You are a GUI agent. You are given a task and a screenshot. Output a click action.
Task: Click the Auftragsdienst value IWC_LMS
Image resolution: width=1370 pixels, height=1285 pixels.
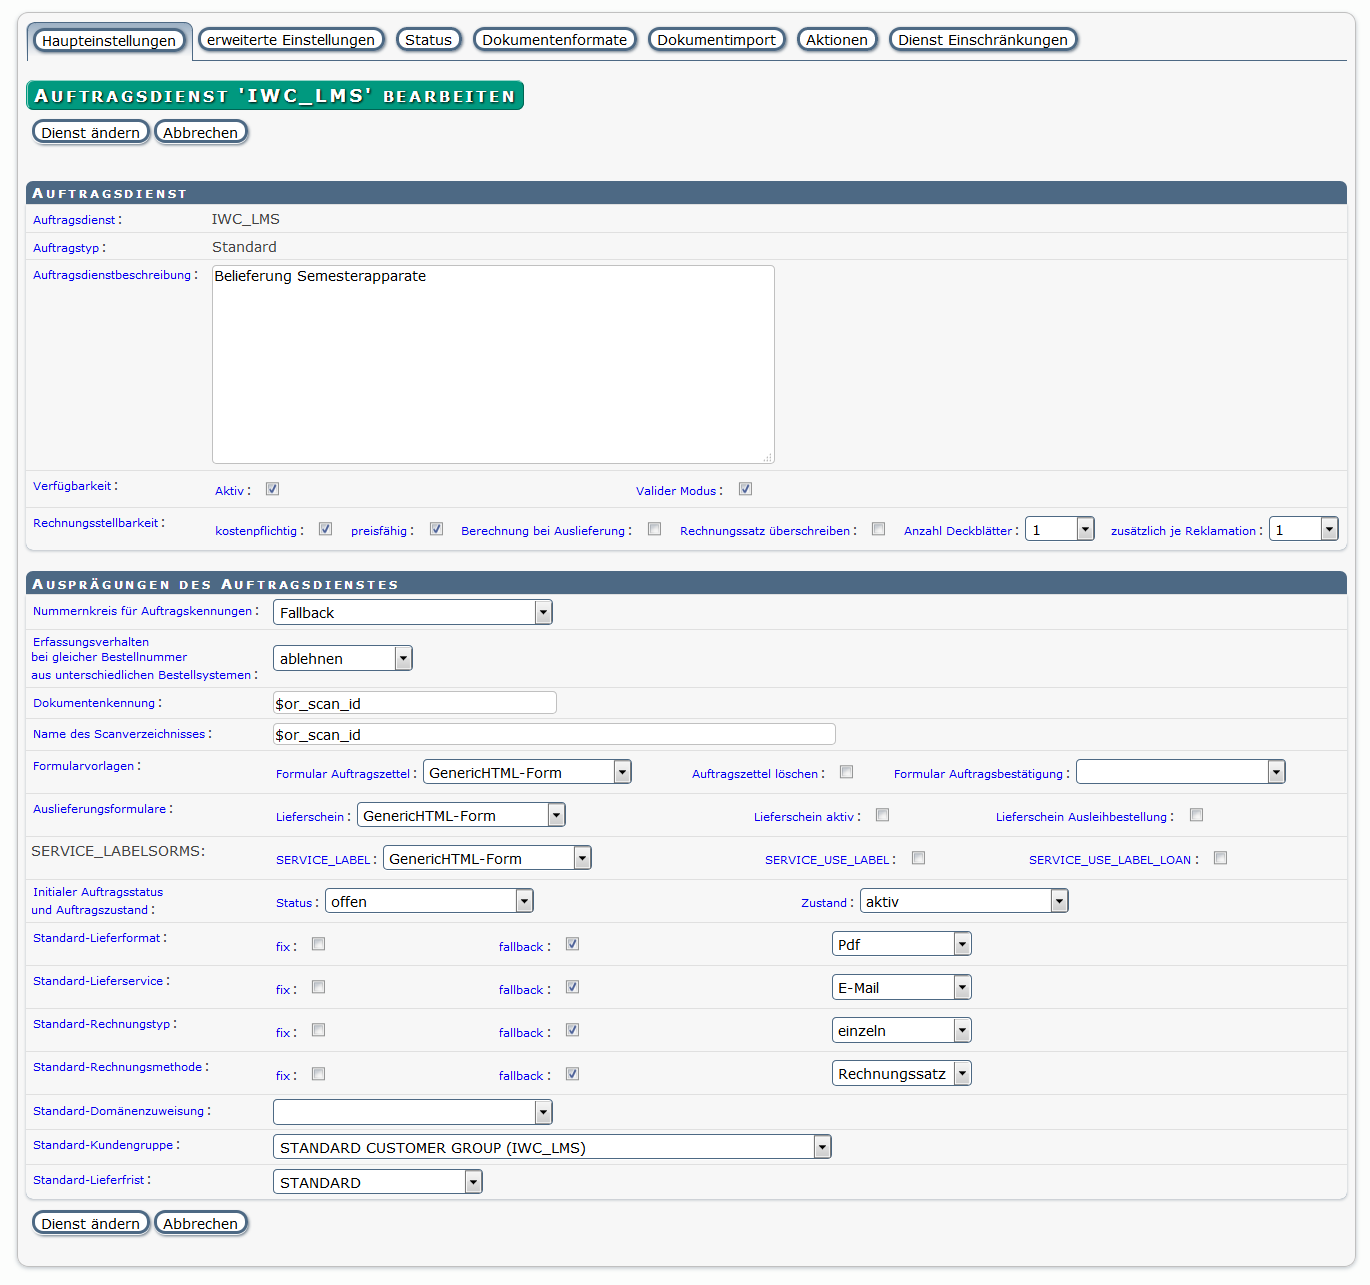pyautogui.click(x=246, y=219)
